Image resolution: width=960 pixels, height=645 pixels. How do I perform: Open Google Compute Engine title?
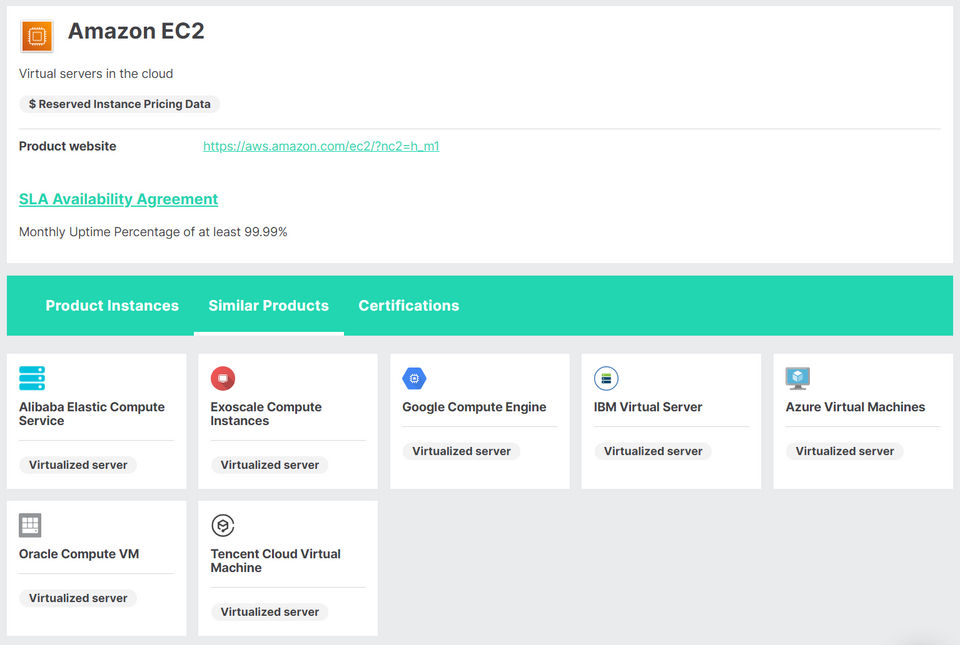[x=474, y=407]
